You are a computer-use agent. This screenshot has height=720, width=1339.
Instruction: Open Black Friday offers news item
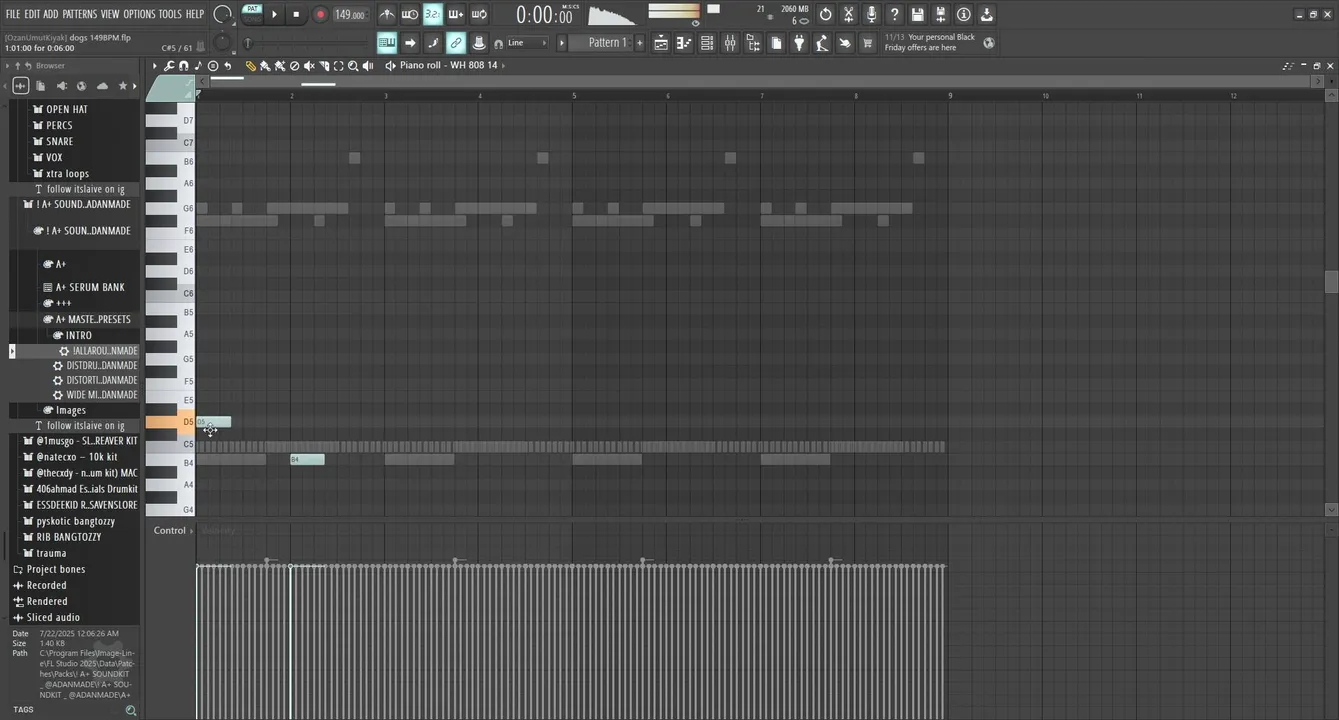click(930, 42)
